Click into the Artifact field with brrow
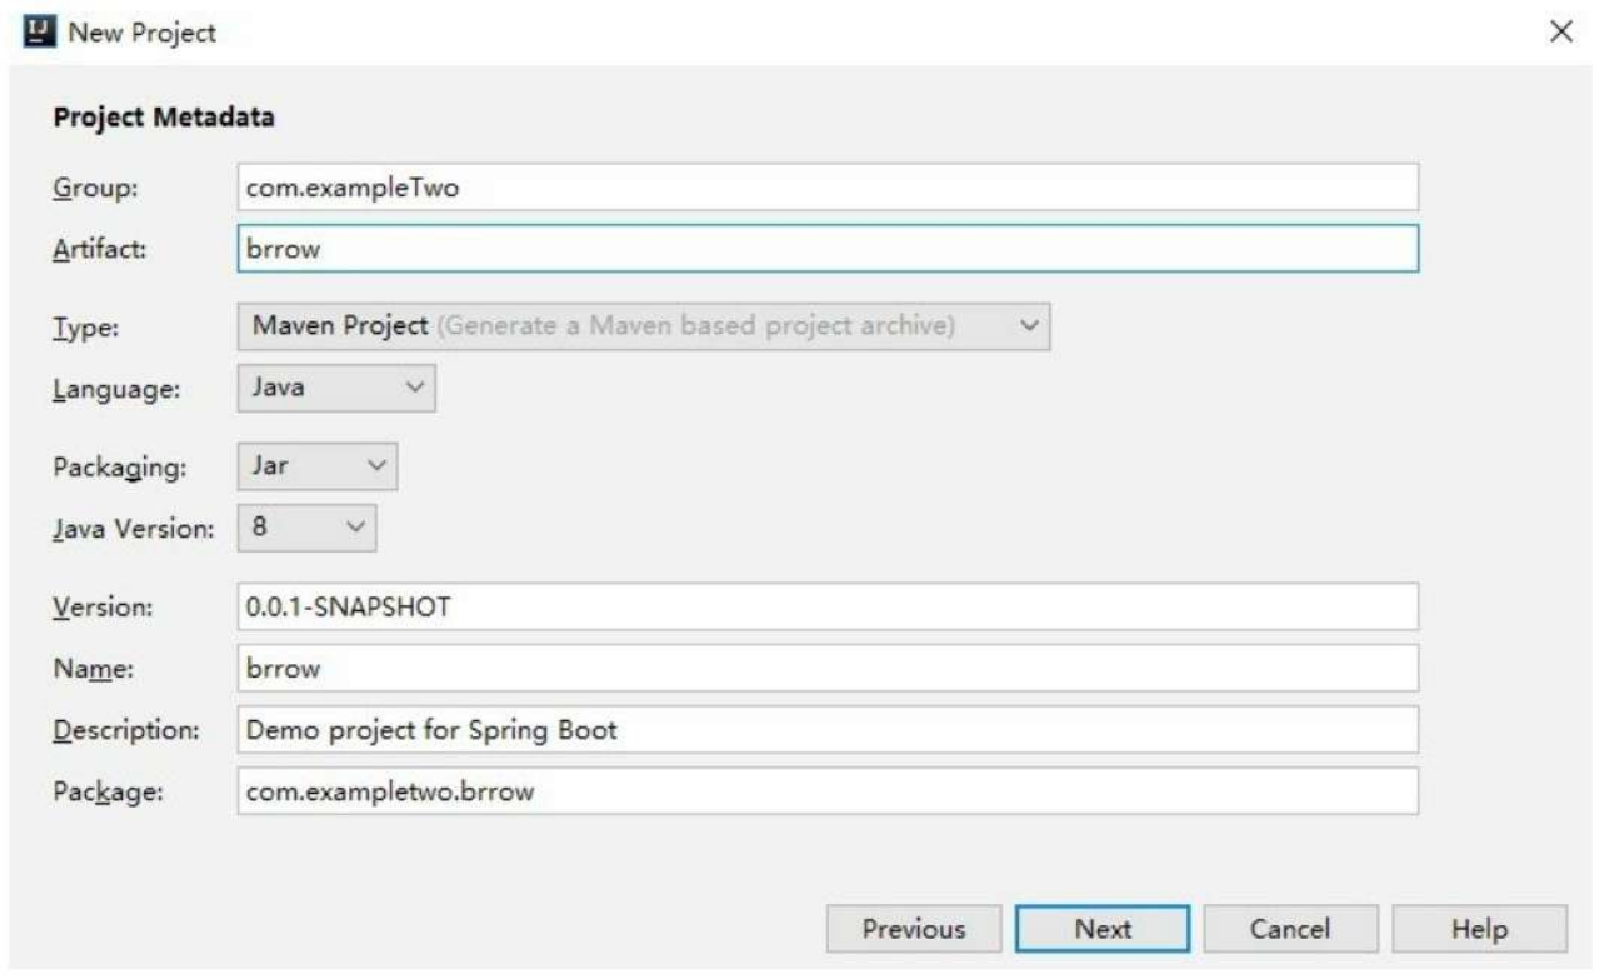The width and height of the screenshot is (1601, 976). coord(827,248)
